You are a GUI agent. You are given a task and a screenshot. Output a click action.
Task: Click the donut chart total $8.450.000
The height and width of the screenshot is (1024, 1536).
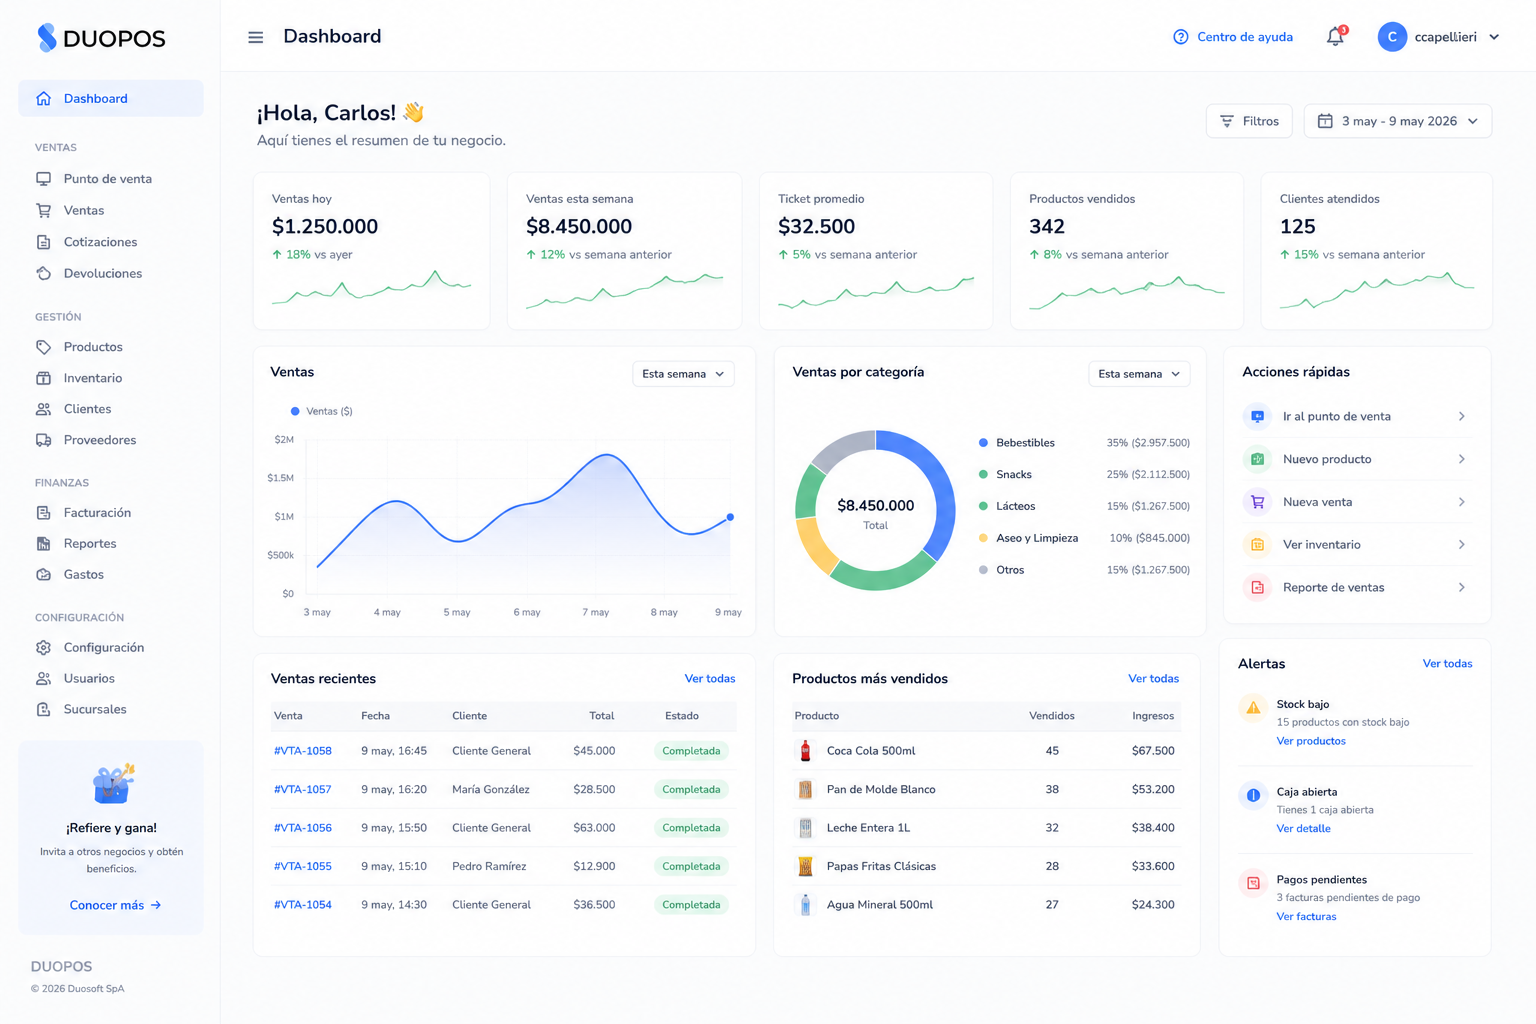[876, 506]
